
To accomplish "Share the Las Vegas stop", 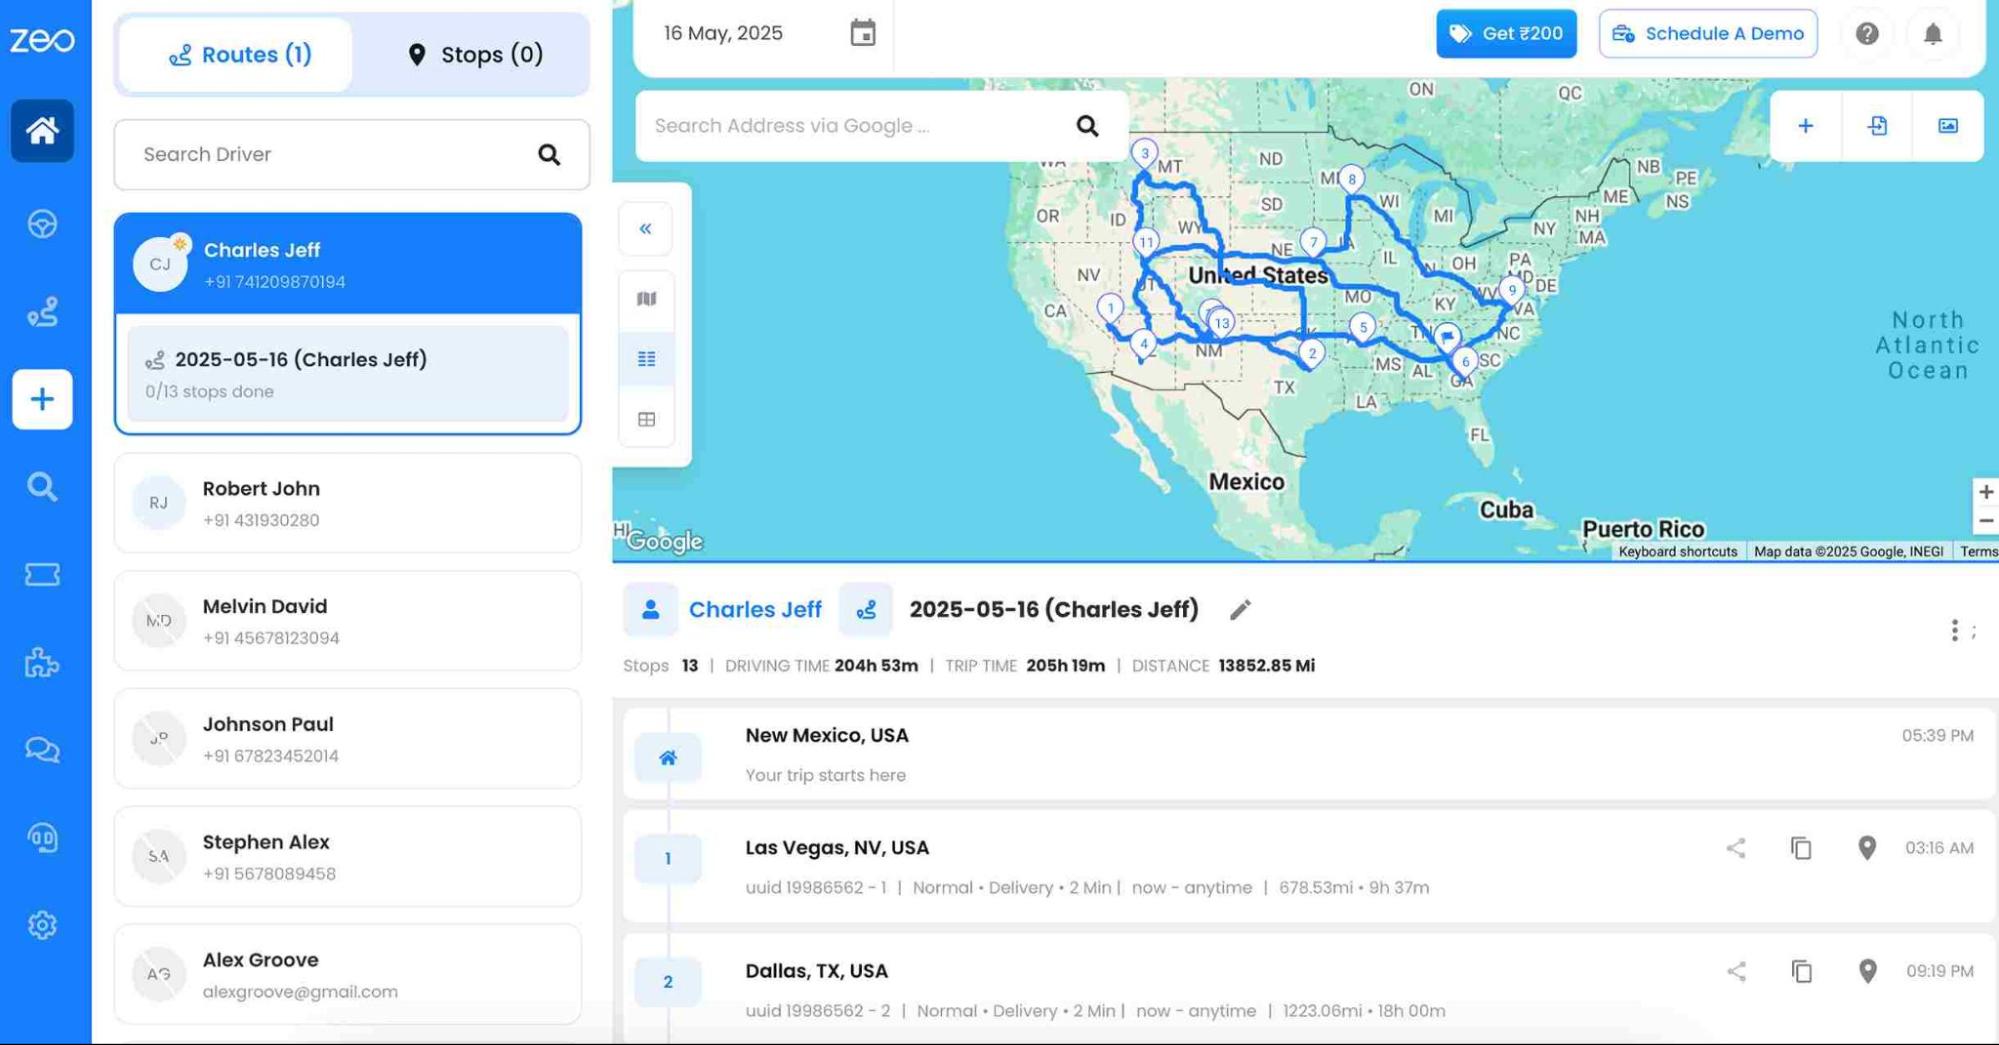I will [x=1737, y=849].
